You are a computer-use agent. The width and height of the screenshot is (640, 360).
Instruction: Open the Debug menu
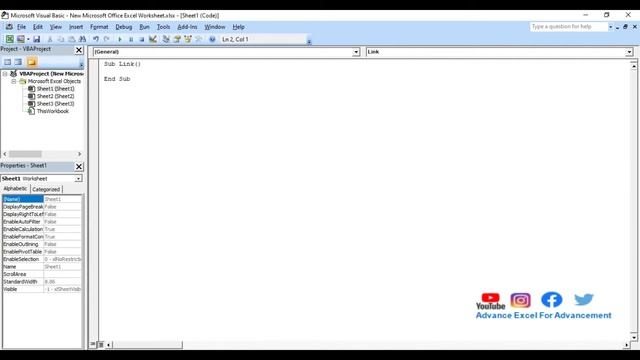point(124,27)
